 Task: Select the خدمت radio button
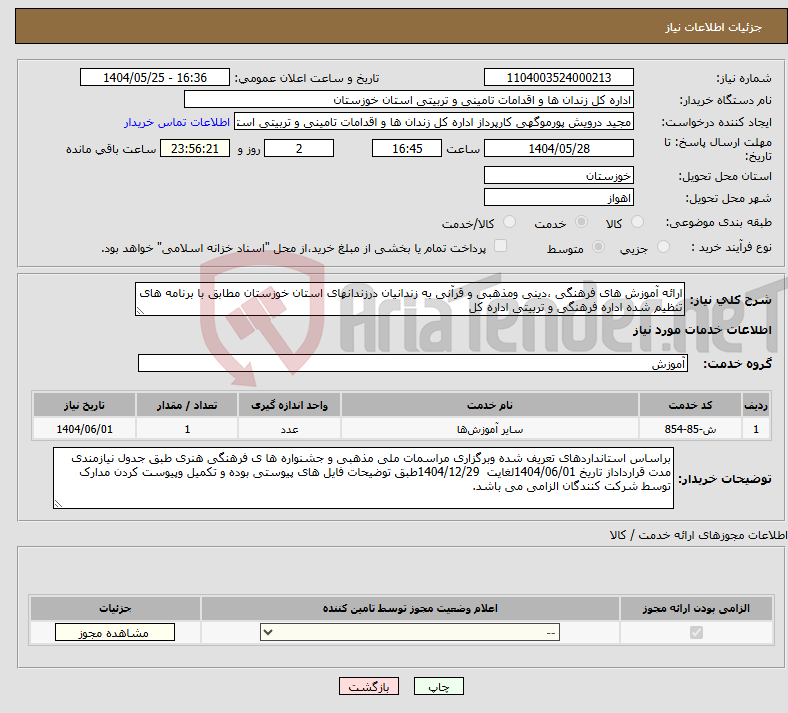tap(581, 222)
